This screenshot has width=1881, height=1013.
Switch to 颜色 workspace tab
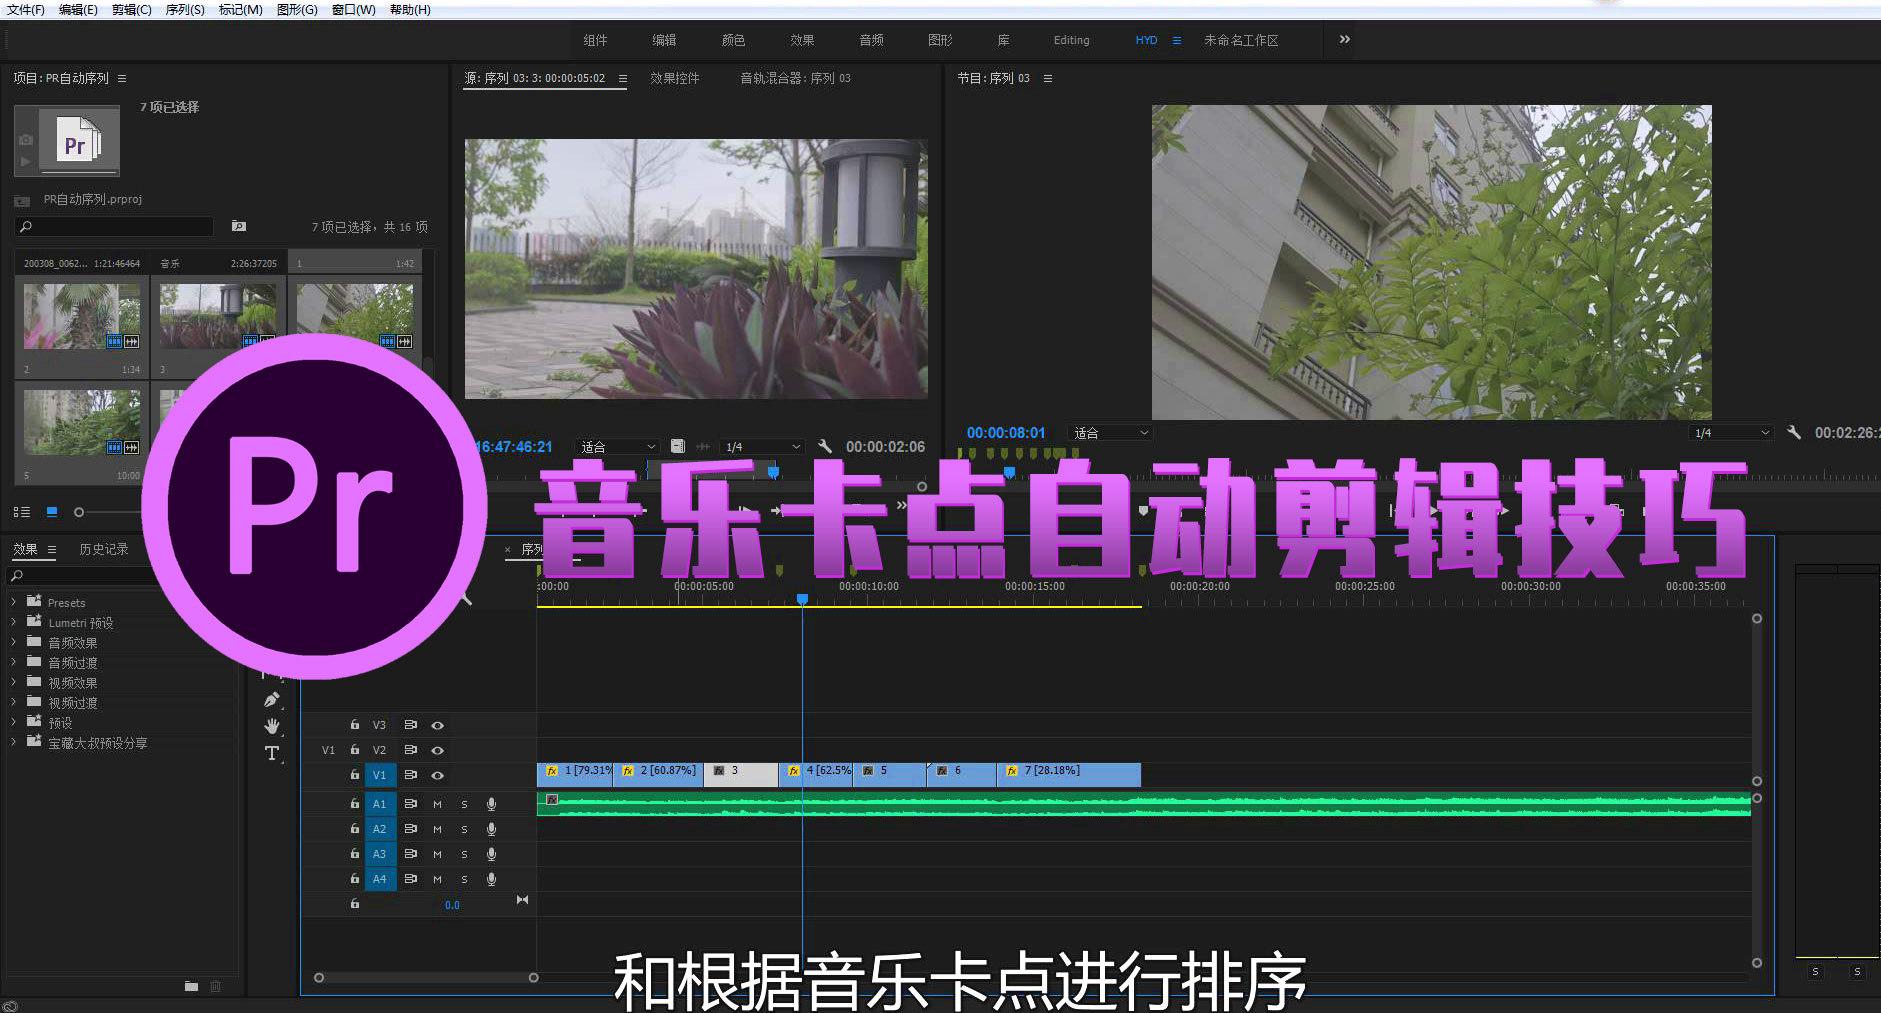click(x=733, y=40)
